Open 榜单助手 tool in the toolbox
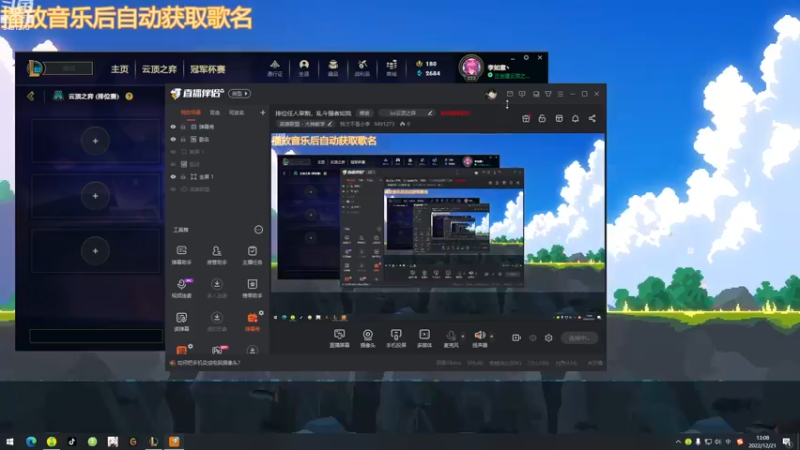Image resolution: width=800 pixels, height=450 pixels. 252,288
